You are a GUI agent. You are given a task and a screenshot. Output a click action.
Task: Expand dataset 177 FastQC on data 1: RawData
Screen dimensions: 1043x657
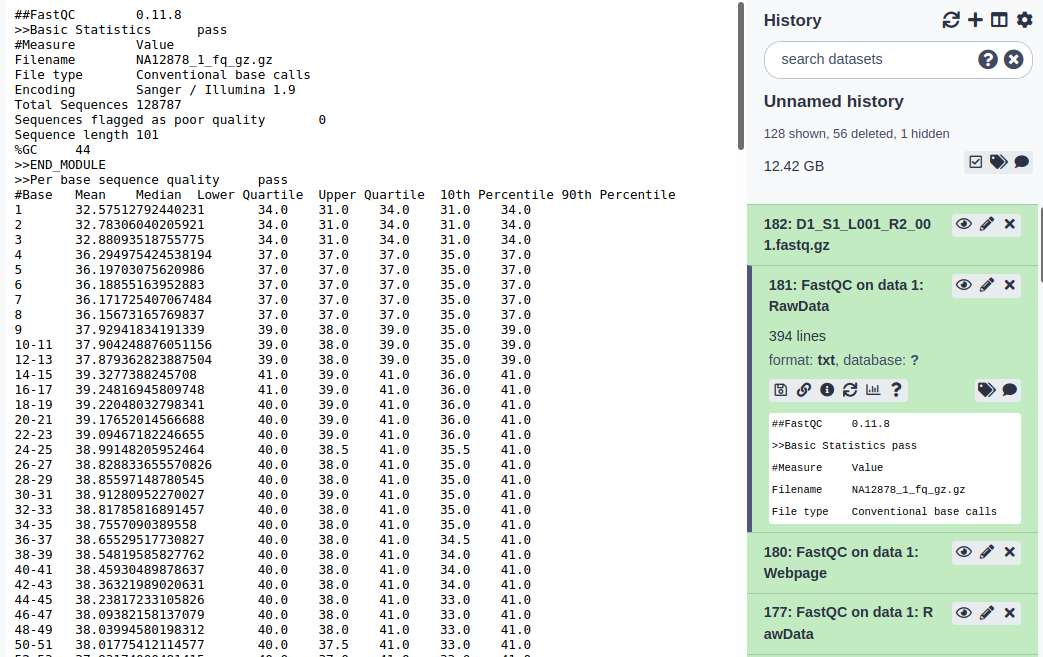click(848, 623)
